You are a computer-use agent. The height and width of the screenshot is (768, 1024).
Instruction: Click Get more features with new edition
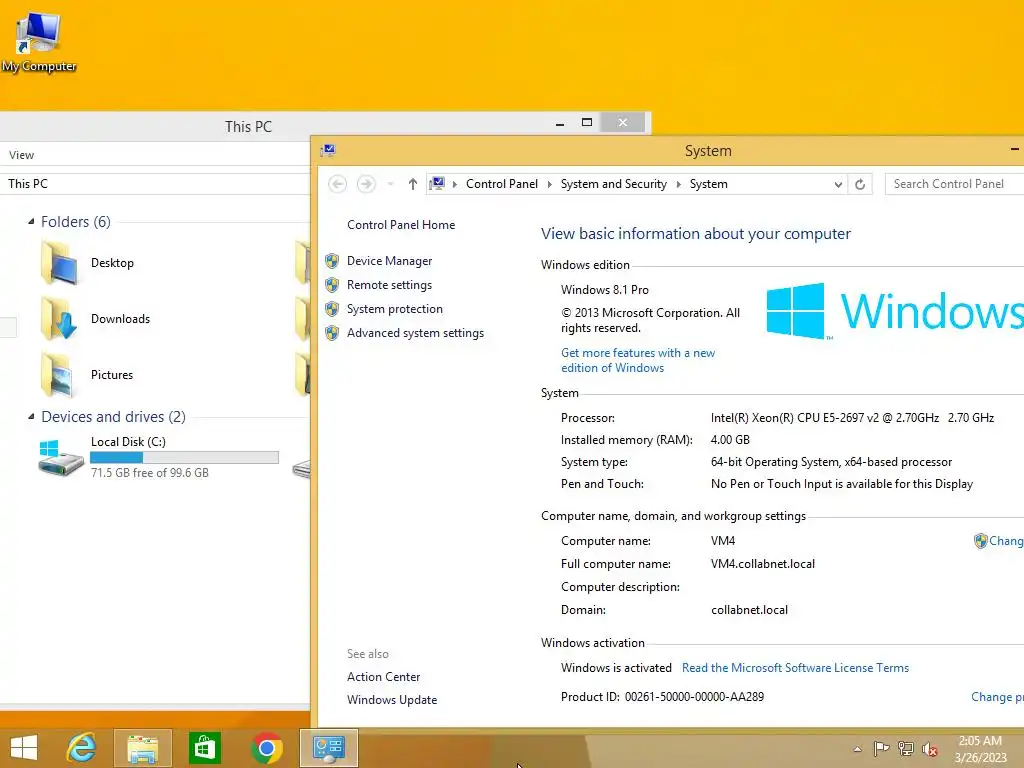click(x=638, y=360)
